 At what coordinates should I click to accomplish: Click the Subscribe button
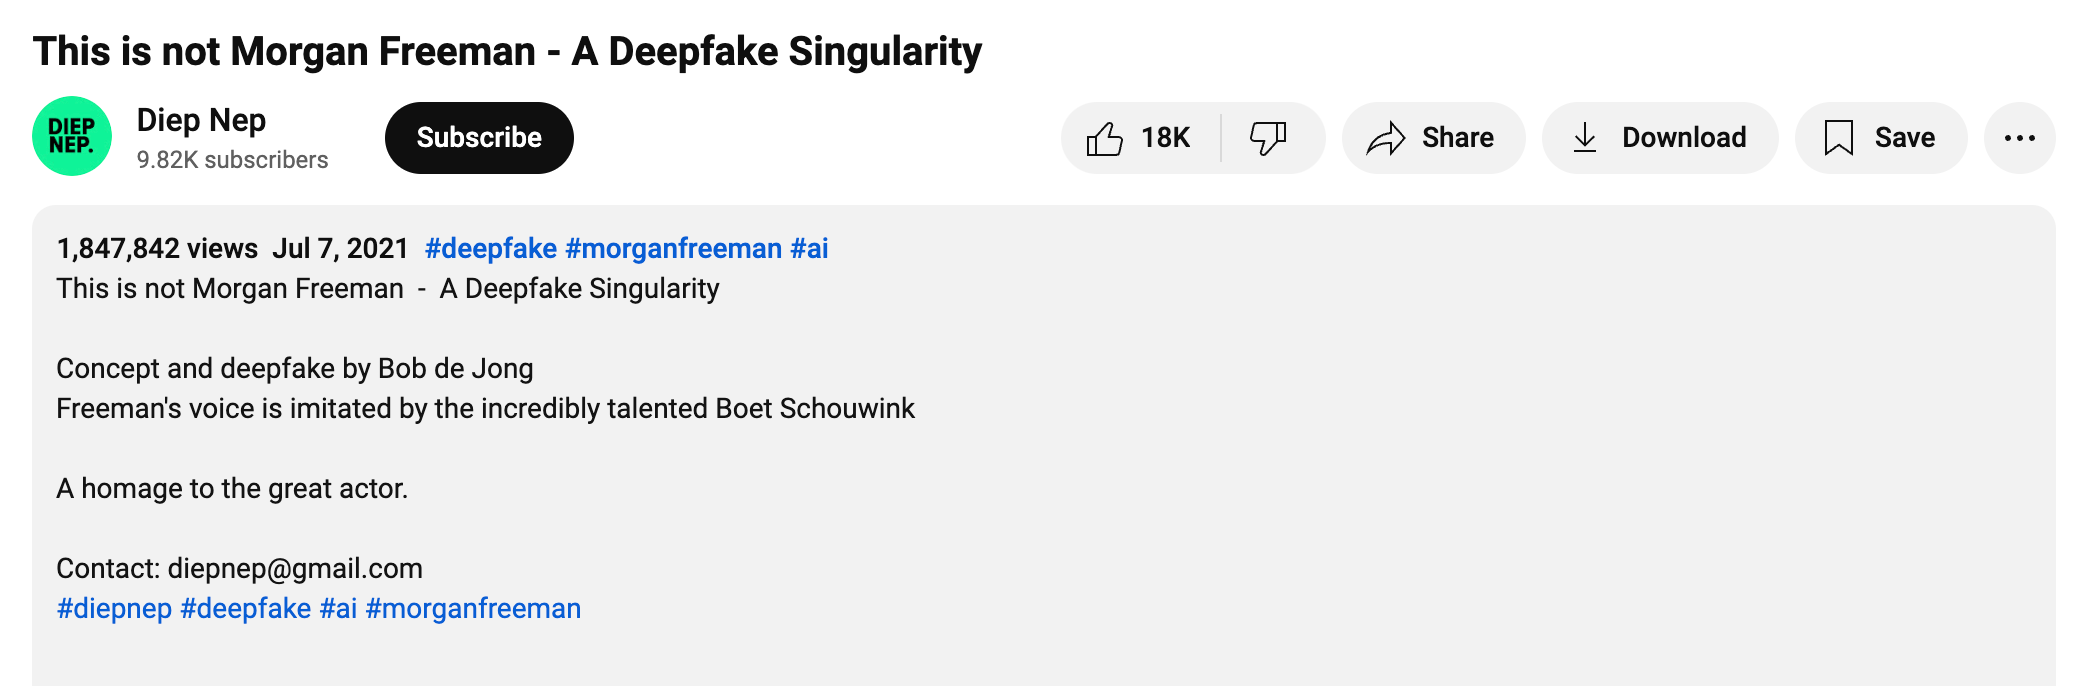click(478, 137)
